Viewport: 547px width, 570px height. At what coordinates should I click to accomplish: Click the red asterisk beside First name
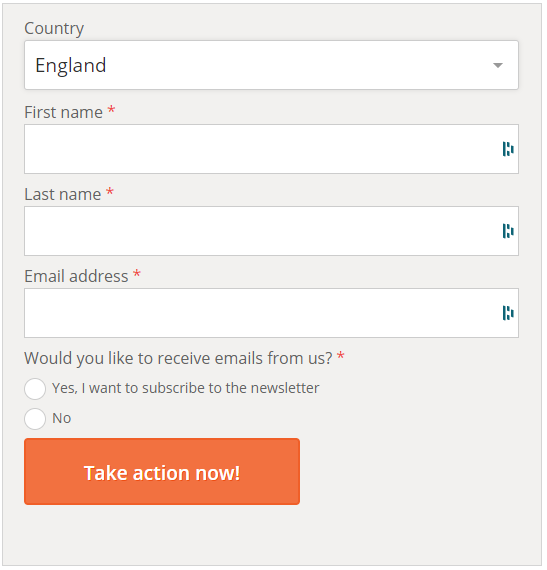coord(112,109)
